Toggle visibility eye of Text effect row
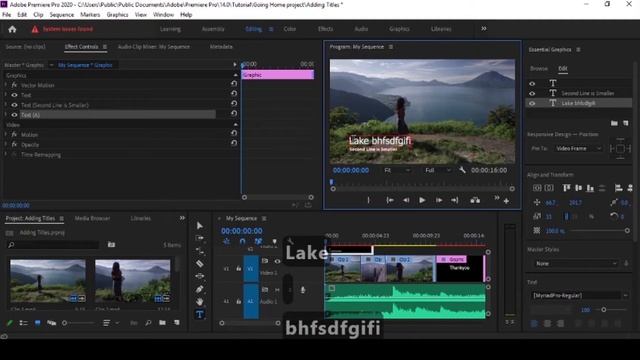Viewport: 640px width, 360px height. pos(14,95)
